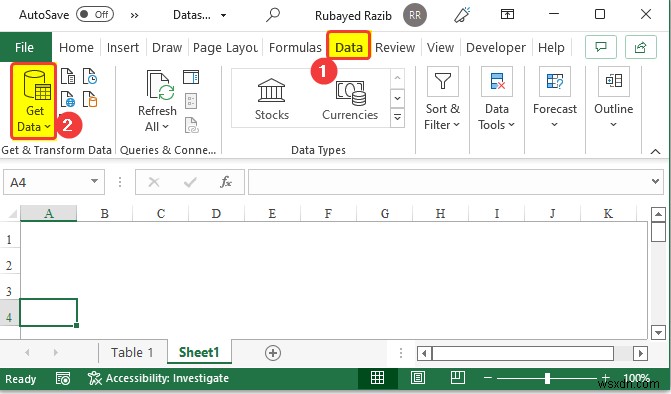This screenshot has width=671, height=394.
Task: Click the vertical scrollbar down arrow
Action: (x=658, y=332)
